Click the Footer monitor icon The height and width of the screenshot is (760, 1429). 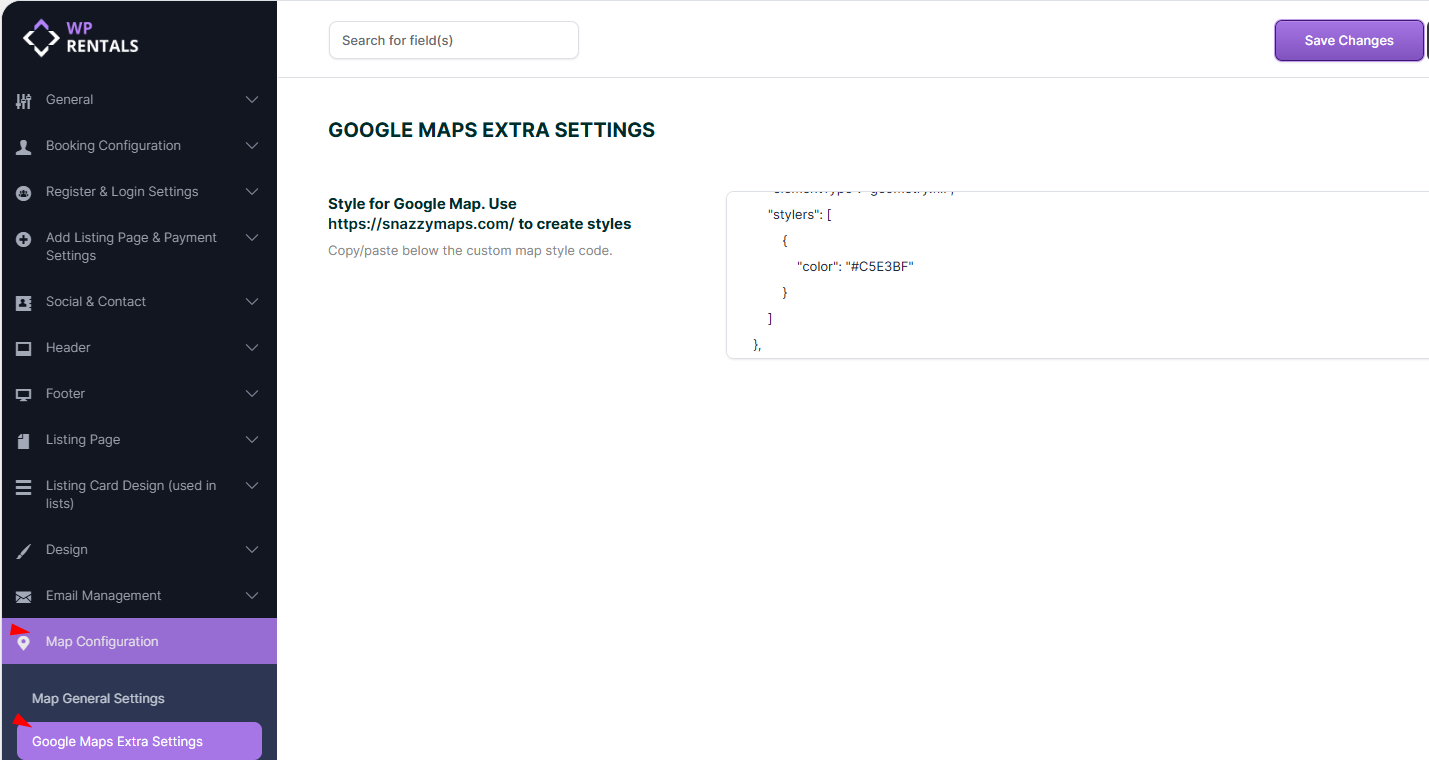[x=24, y=394]
